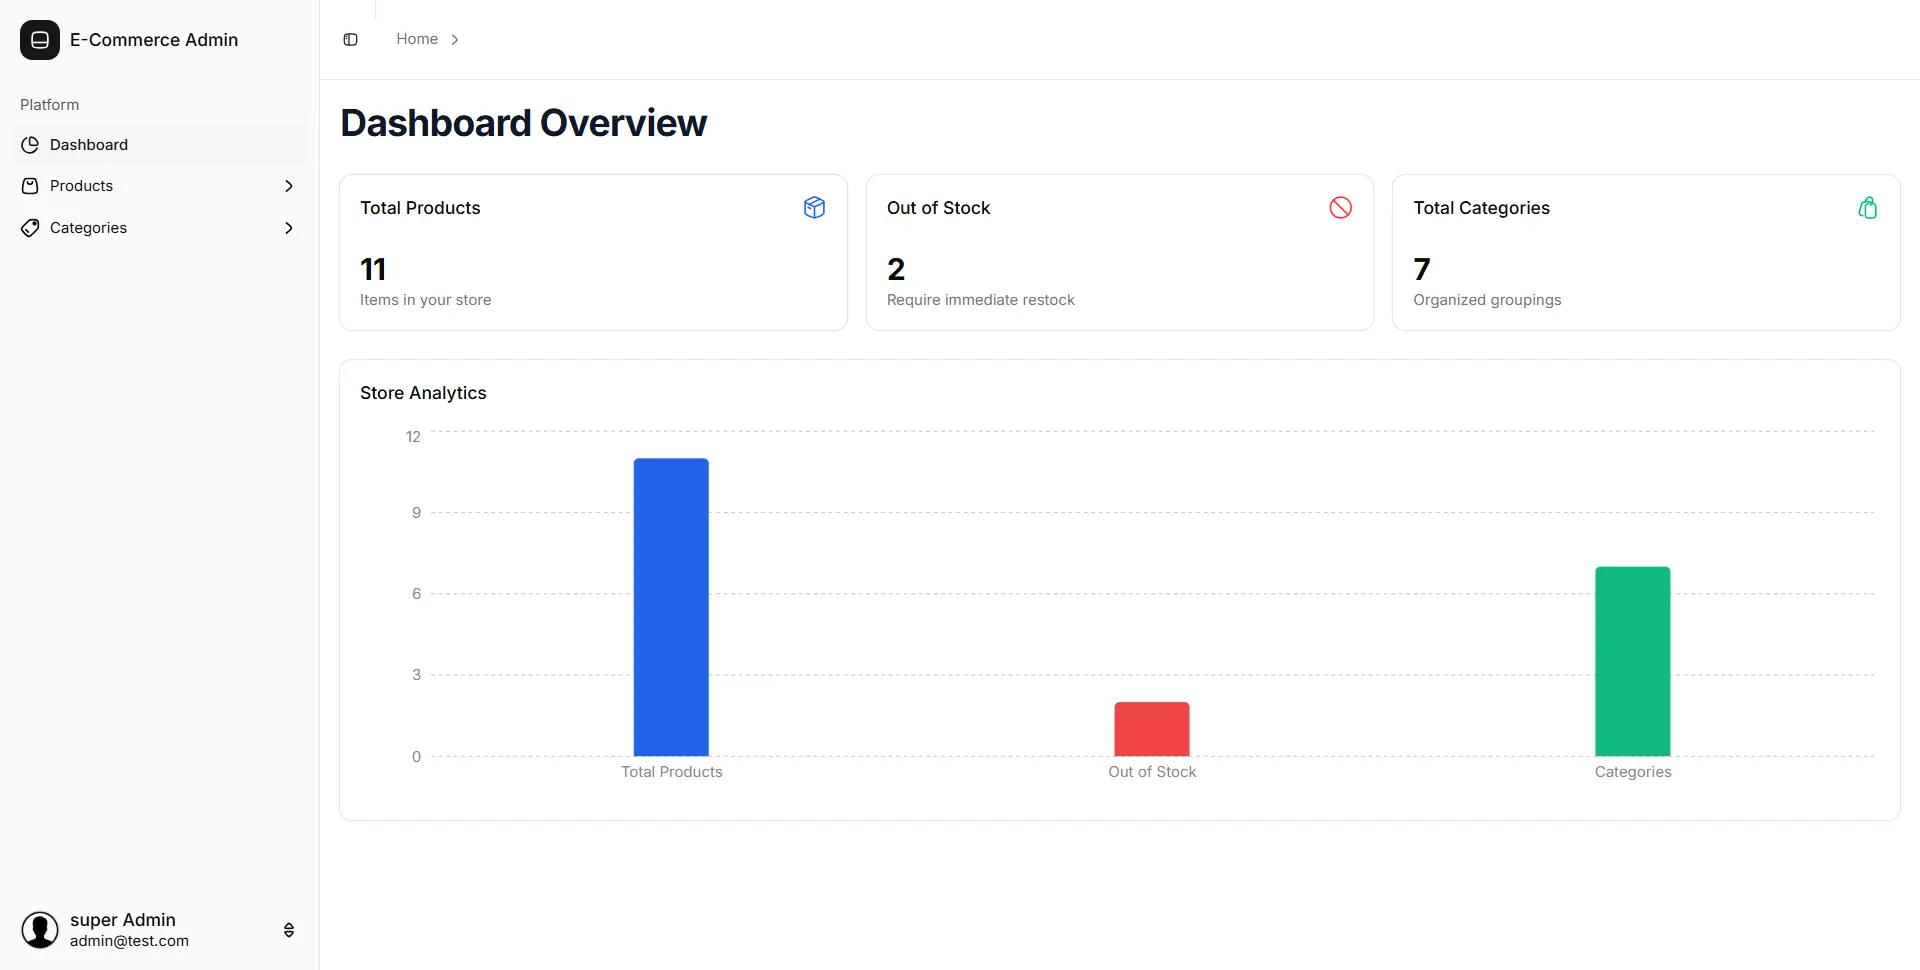Screen dimensions: 1920x970
Task: Open the super Admin account switcher arrows
Action: point(289,930)
